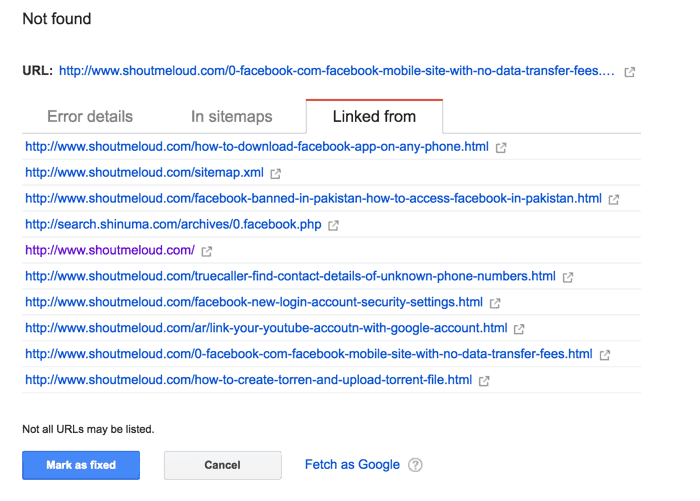Click help question mark next to Fetch as Google
The image size is (700, 501).
pos(415,465)
